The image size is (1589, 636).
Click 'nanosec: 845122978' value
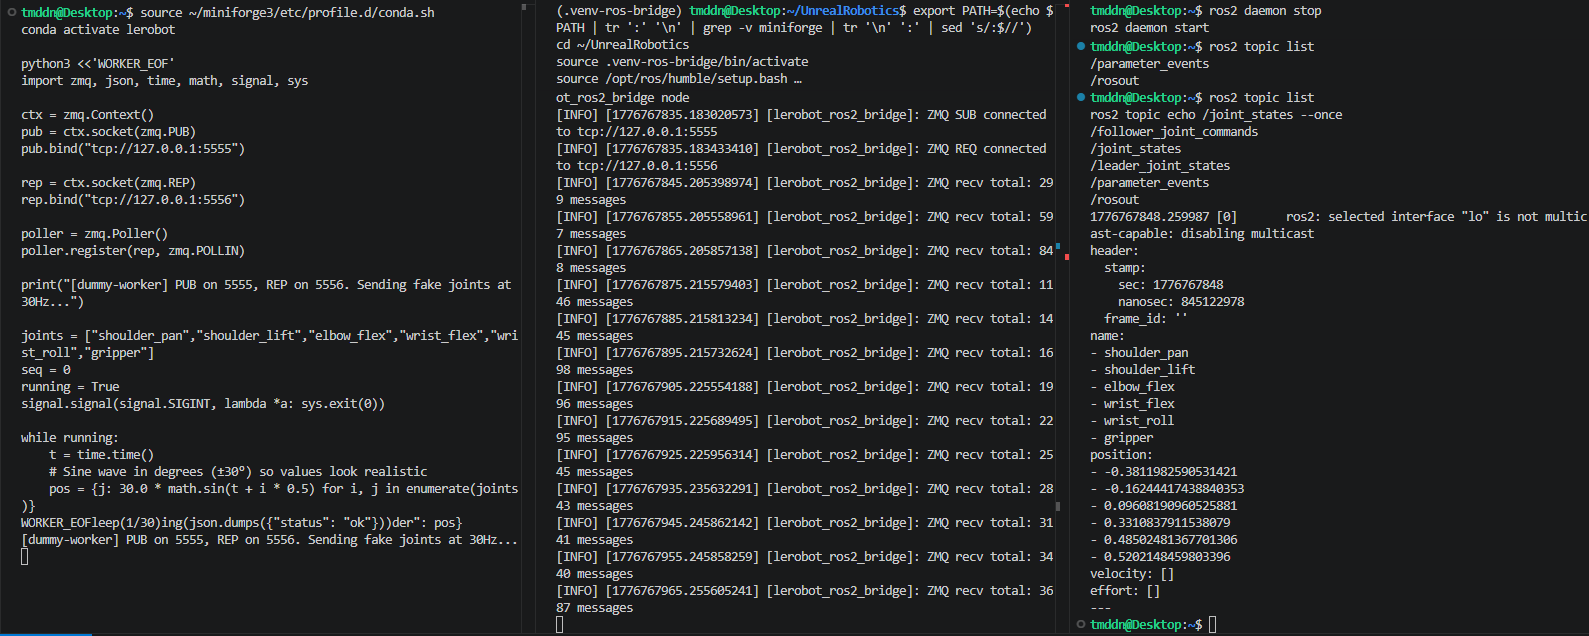coord(1181,301)
